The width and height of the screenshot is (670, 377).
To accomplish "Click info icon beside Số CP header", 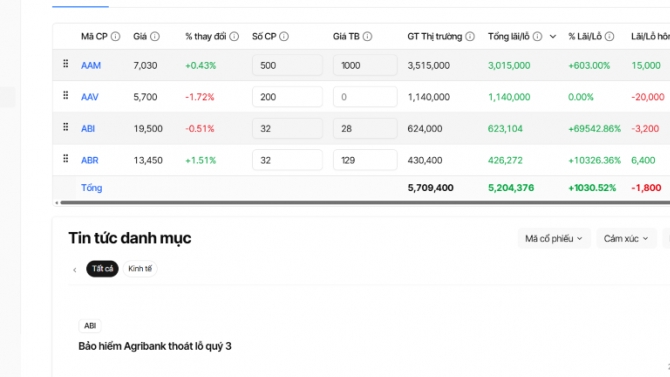I will pyautogui.click(x=284, y=37).
